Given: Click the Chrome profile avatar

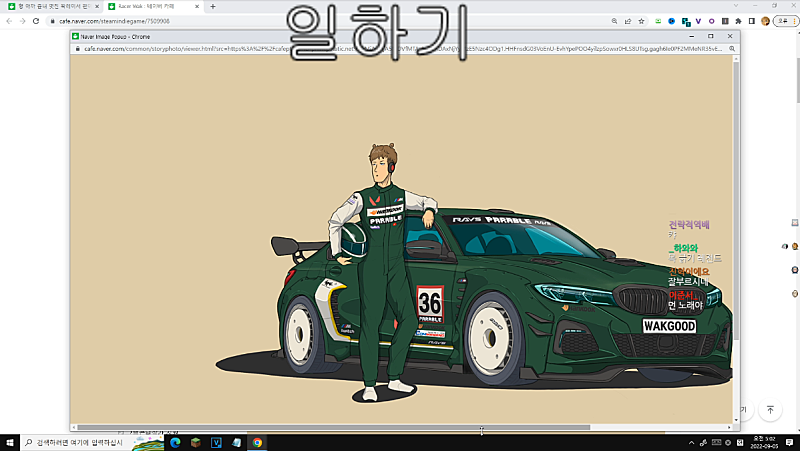Looking at the screenshot, I should (766, 20).
